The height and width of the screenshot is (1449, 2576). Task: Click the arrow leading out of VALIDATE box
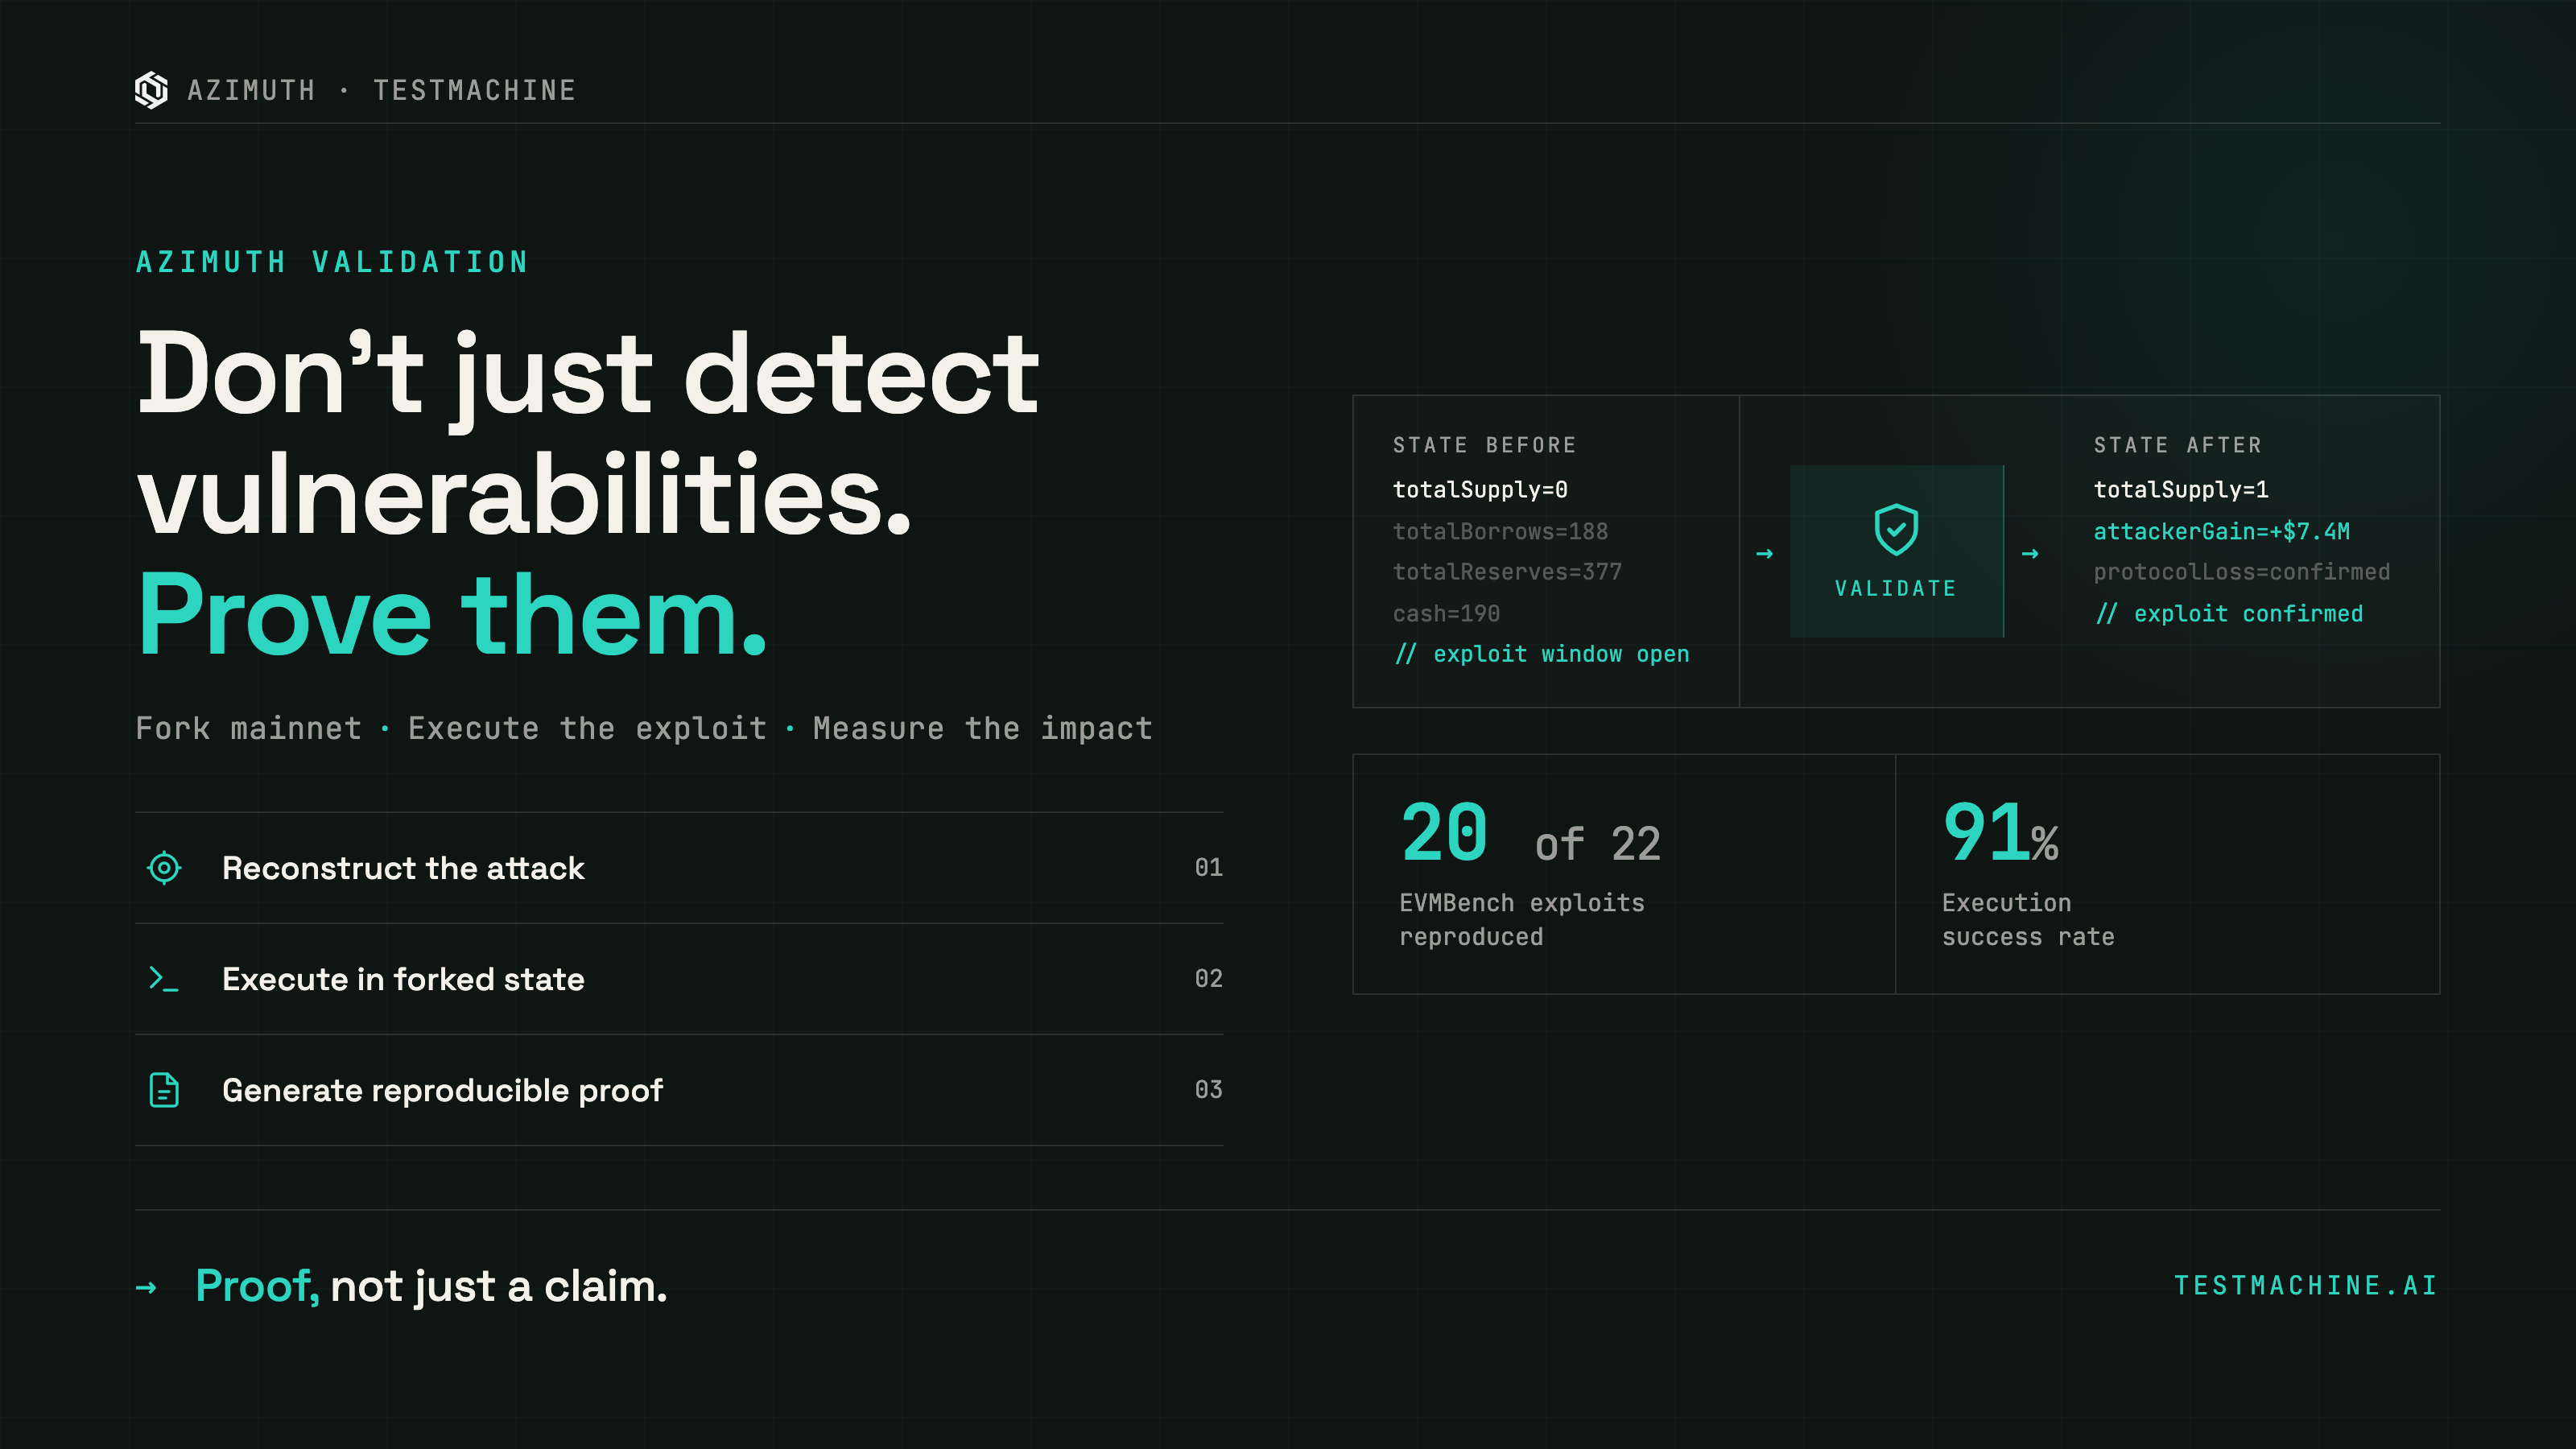[x=2030, y=553]
